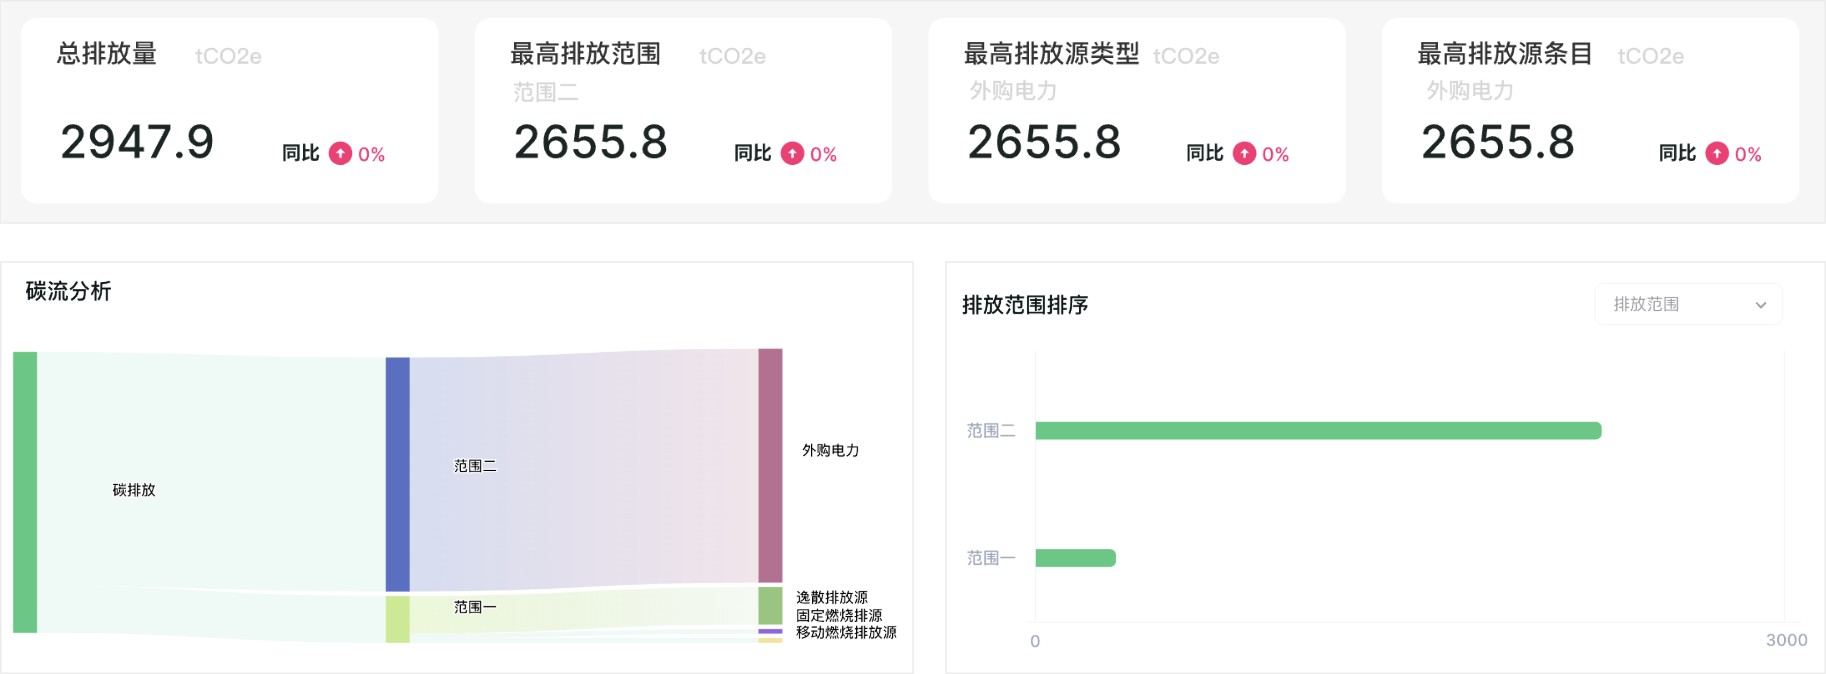The image size is (1826, 674).
Task: Click the 同比 0% text in 总排放量 card
Action: coord(333,153)
